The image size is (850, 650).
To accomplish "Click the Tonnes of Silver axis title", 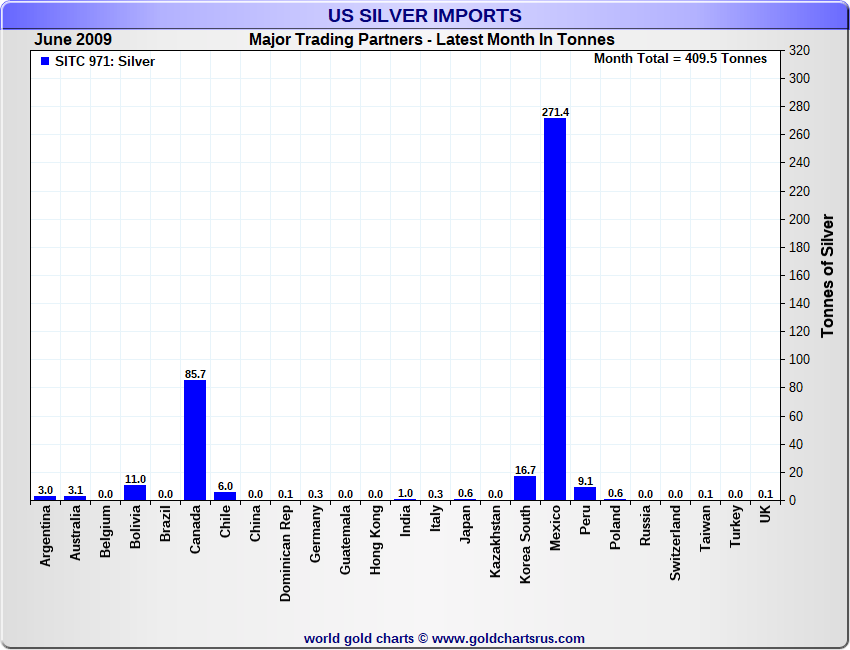I will pyautogui.click(x=827, y=275).
